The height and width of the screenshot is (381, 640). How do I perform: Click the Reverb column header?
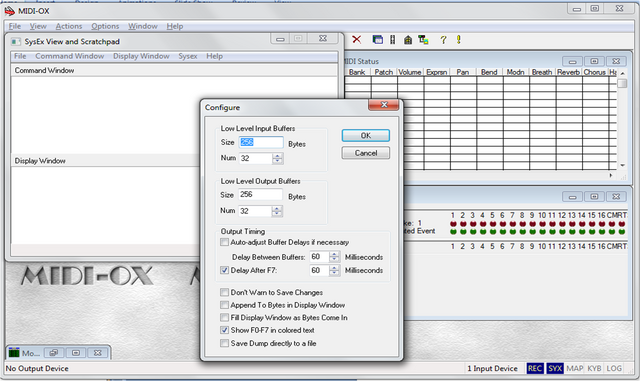pos(569,72)
